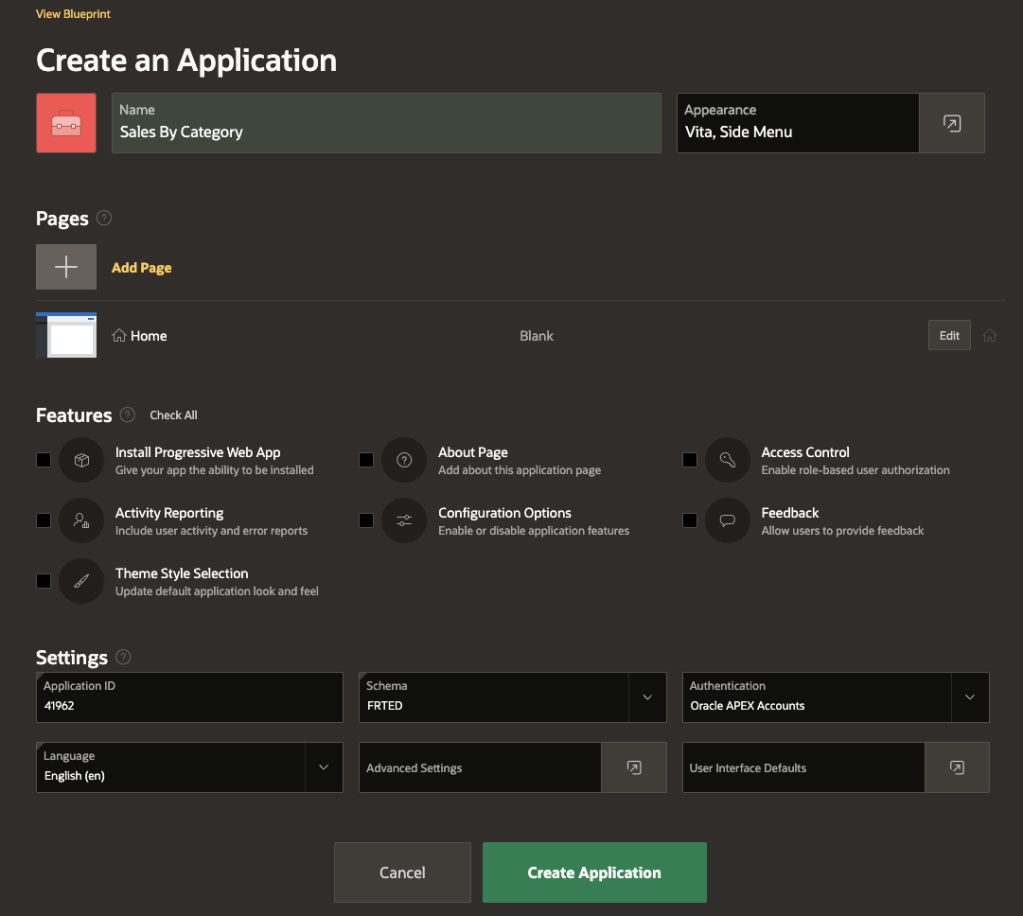Toggle the Theme Style Selection checkbox
The width and height of the screenshot is (1023, 916).
click(x=43, y=581)
